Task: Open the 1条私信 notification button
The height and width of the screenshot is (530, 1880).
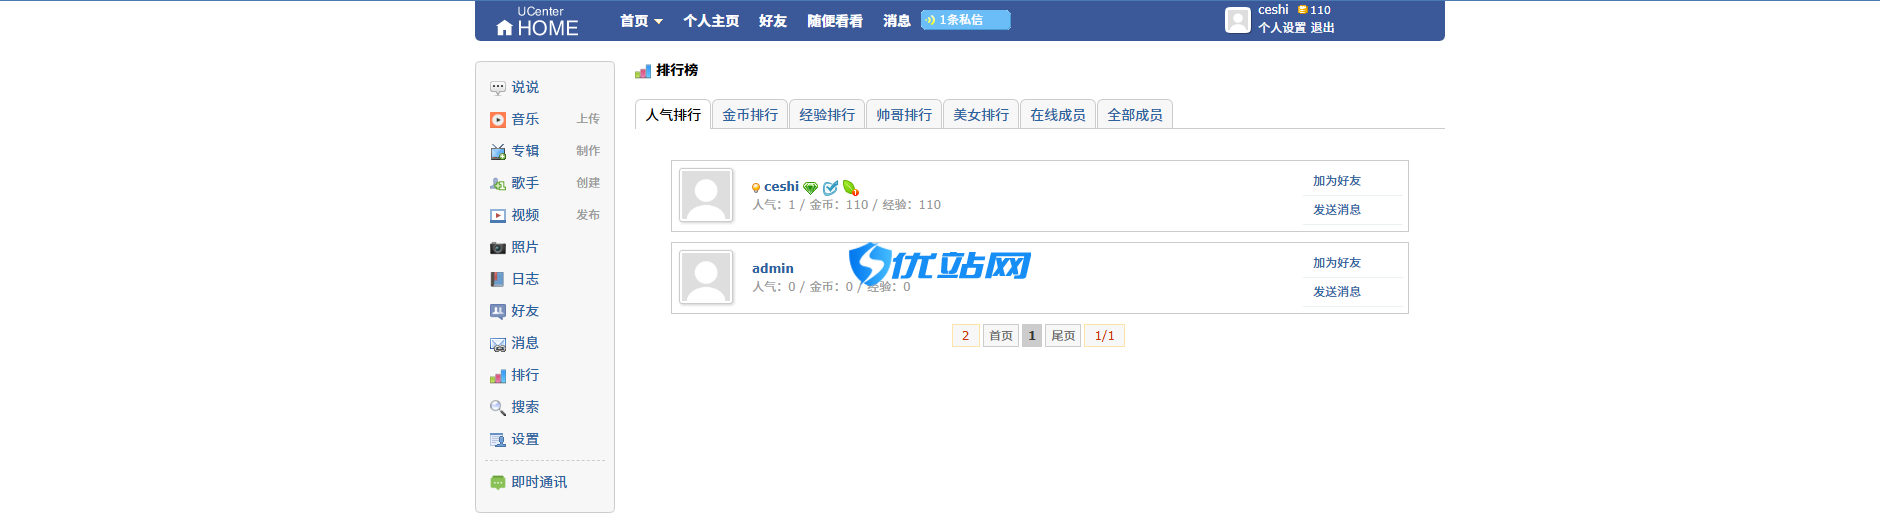Action: (965, 20)
